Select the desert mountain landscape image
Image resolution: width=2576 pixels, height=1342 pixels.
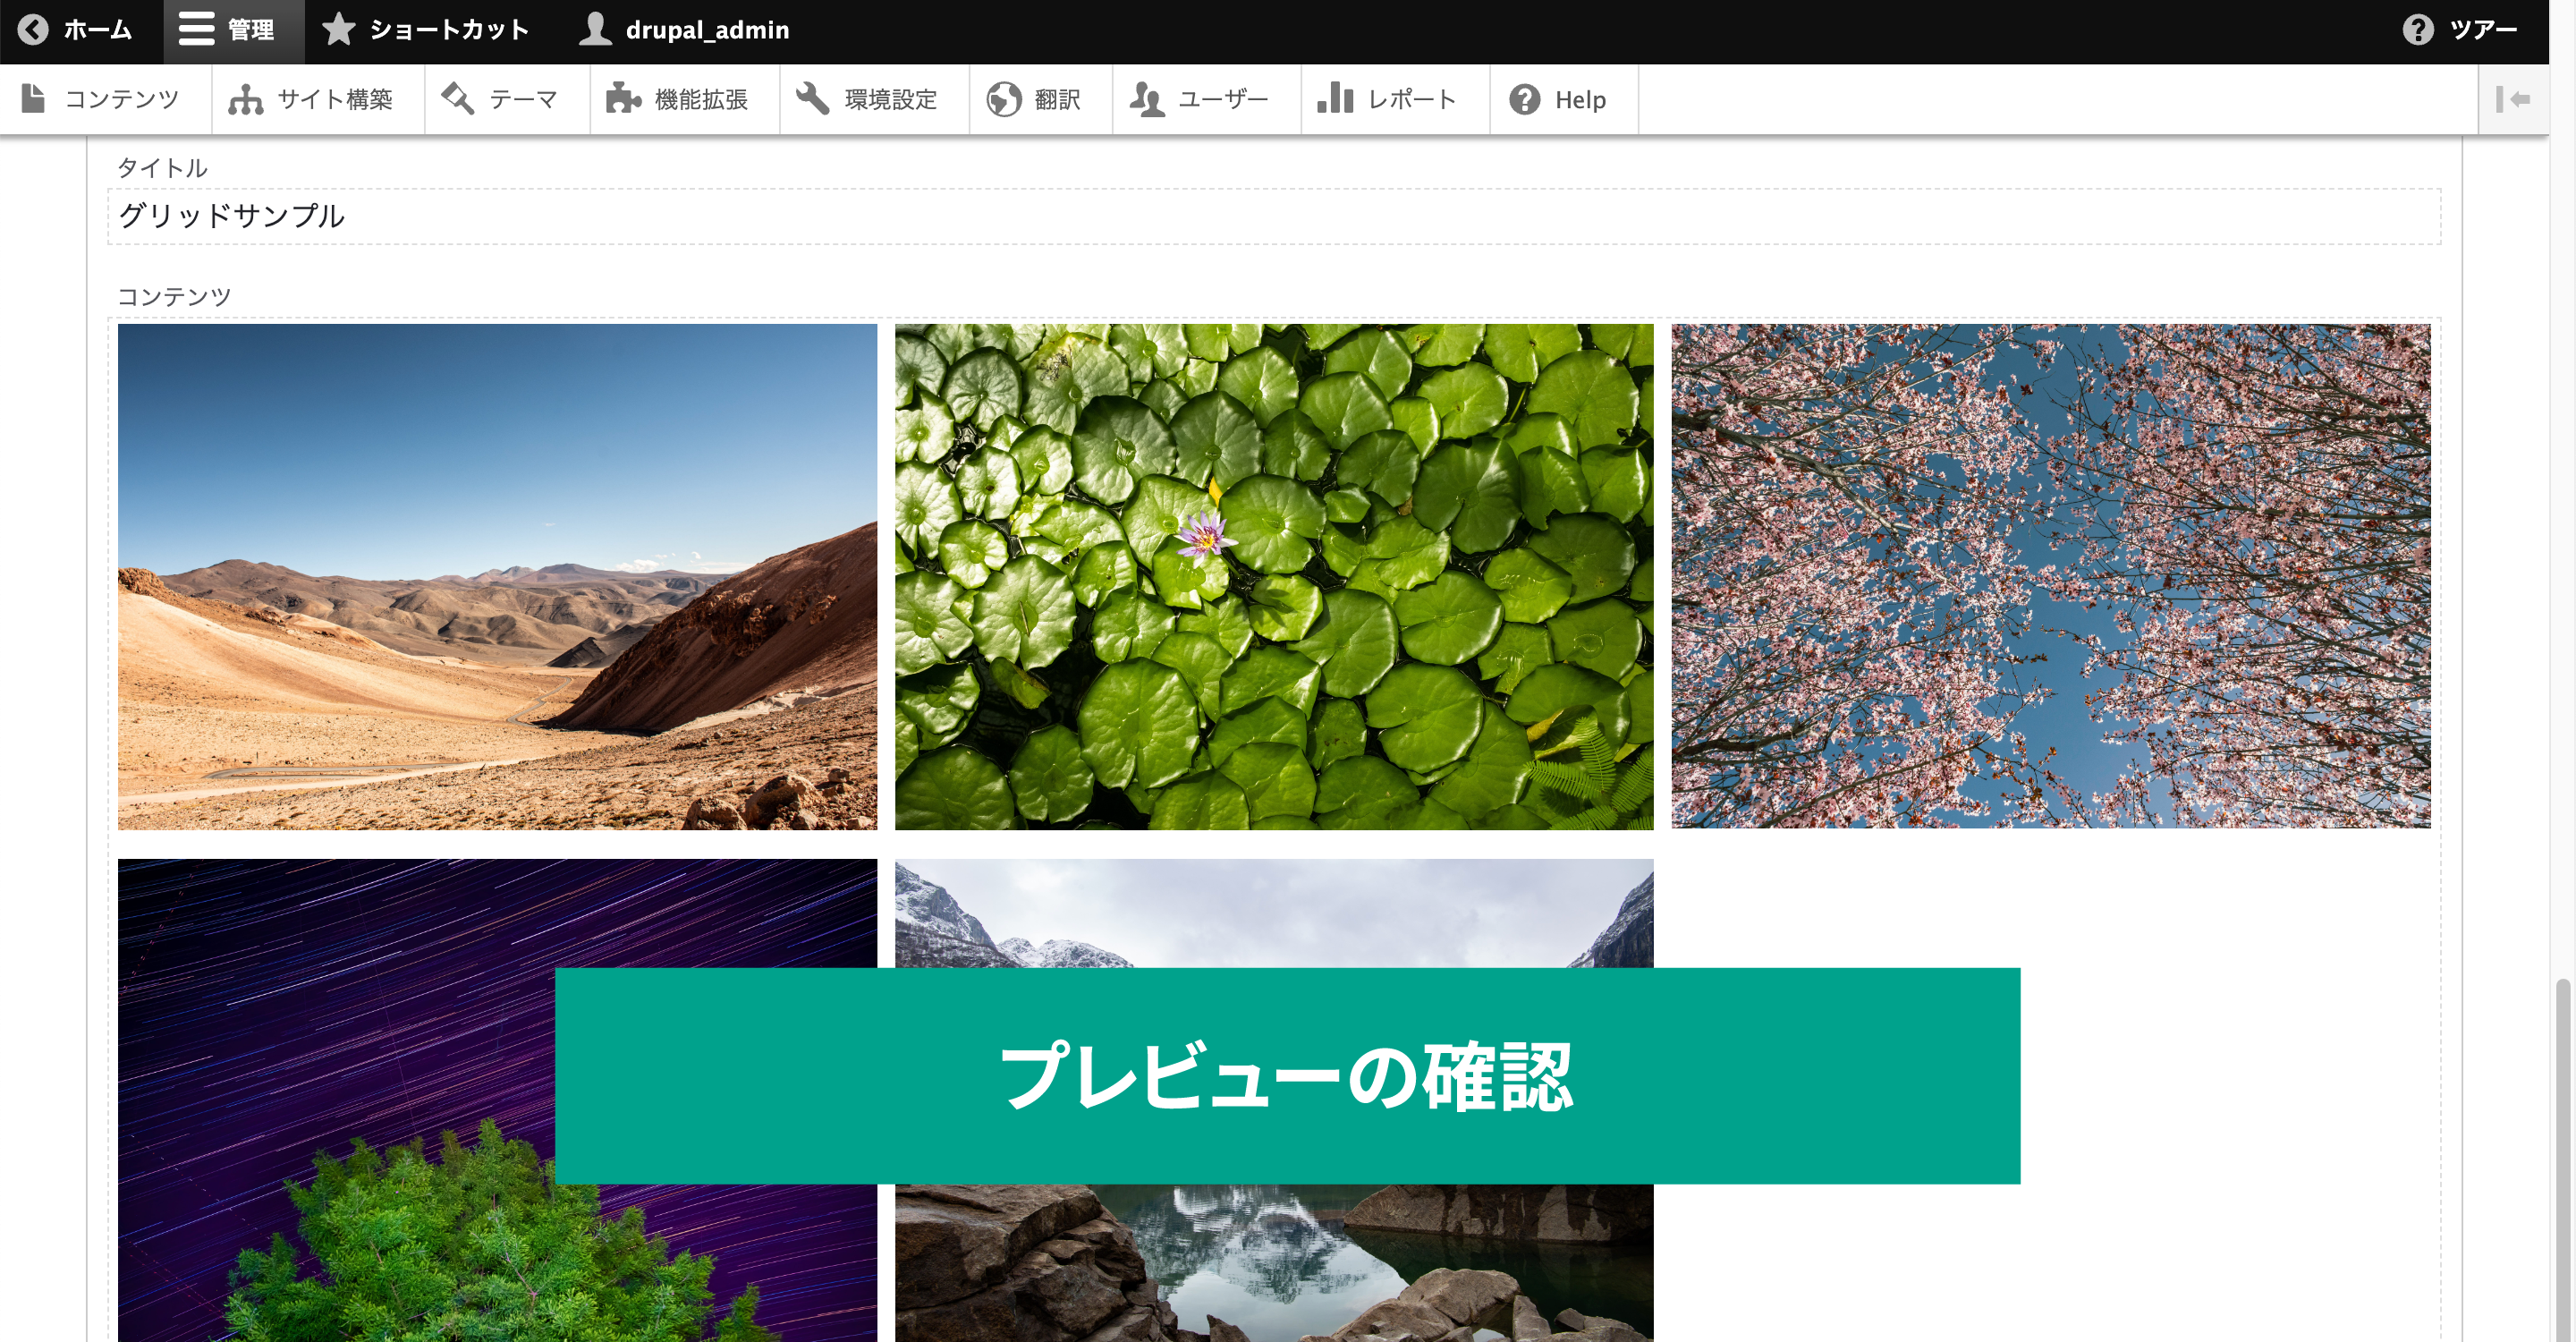tap(497, 576)
